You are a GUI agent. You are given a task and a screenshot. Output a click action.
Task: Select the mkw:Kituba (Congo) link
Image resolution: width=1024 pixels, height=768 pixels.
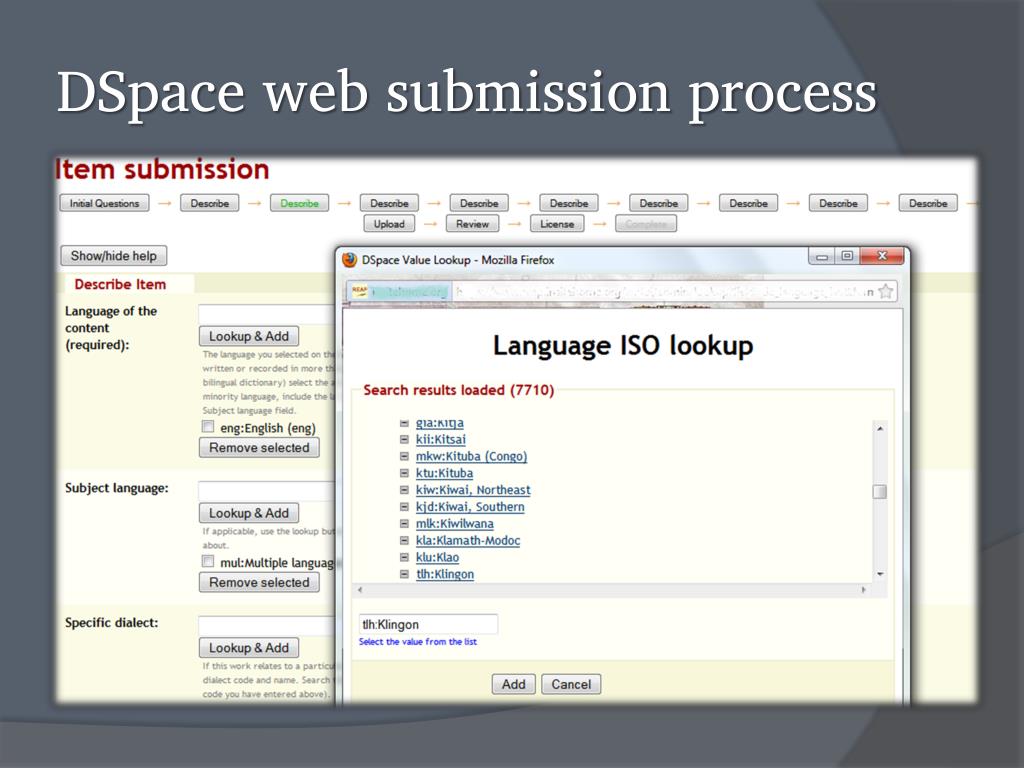coord(472,456)
